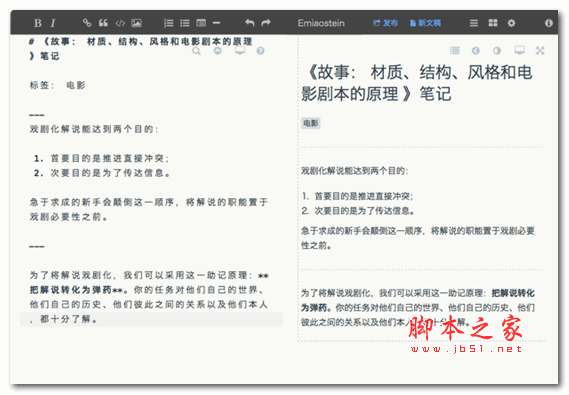Create a new document with 新文稿
Image resolution: width=569 pixels, height=395 pixels.
click(x=425, y=23)
